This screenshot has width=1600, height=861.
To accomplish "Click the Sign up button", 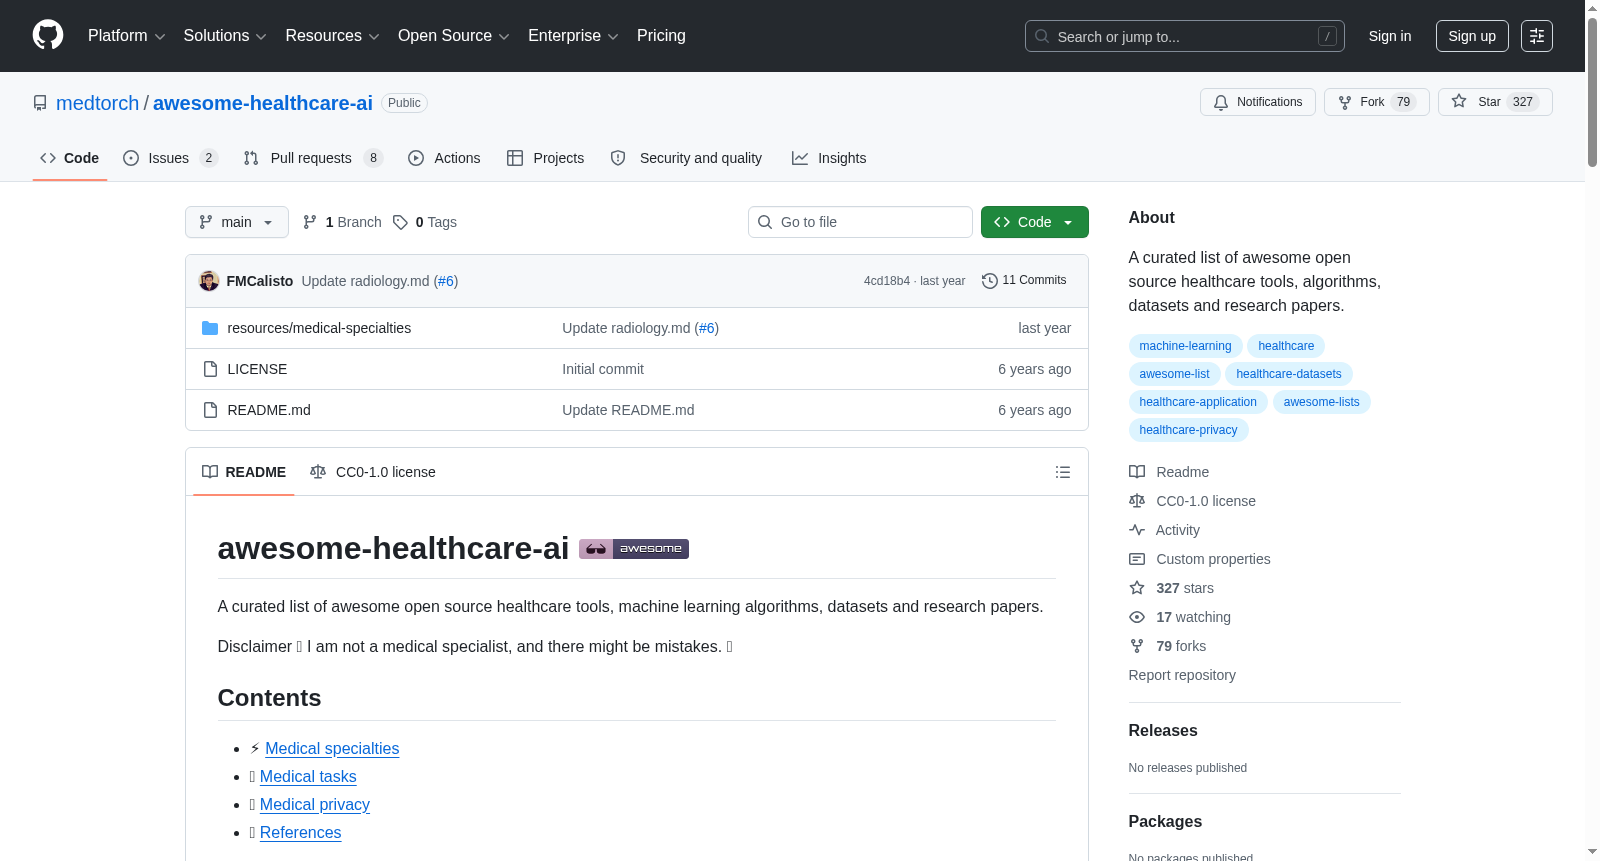I will (1472, 36).
